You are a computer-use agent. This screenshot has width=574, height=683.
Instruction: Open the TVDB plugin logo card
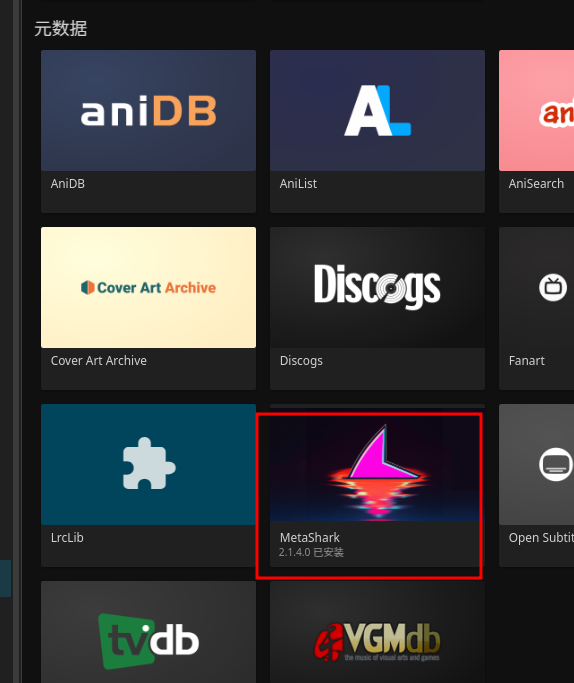(x=149, y=632)
